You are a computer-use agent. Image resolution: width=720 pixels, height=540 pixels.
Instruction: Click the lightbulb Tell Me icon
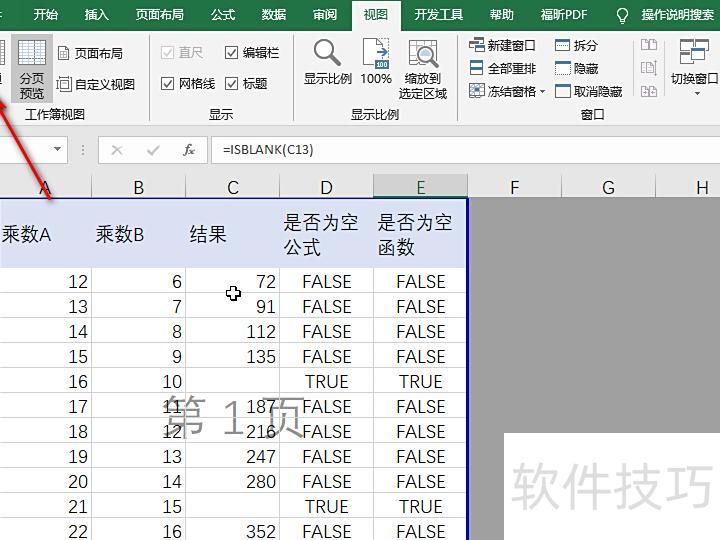[622, 15]
